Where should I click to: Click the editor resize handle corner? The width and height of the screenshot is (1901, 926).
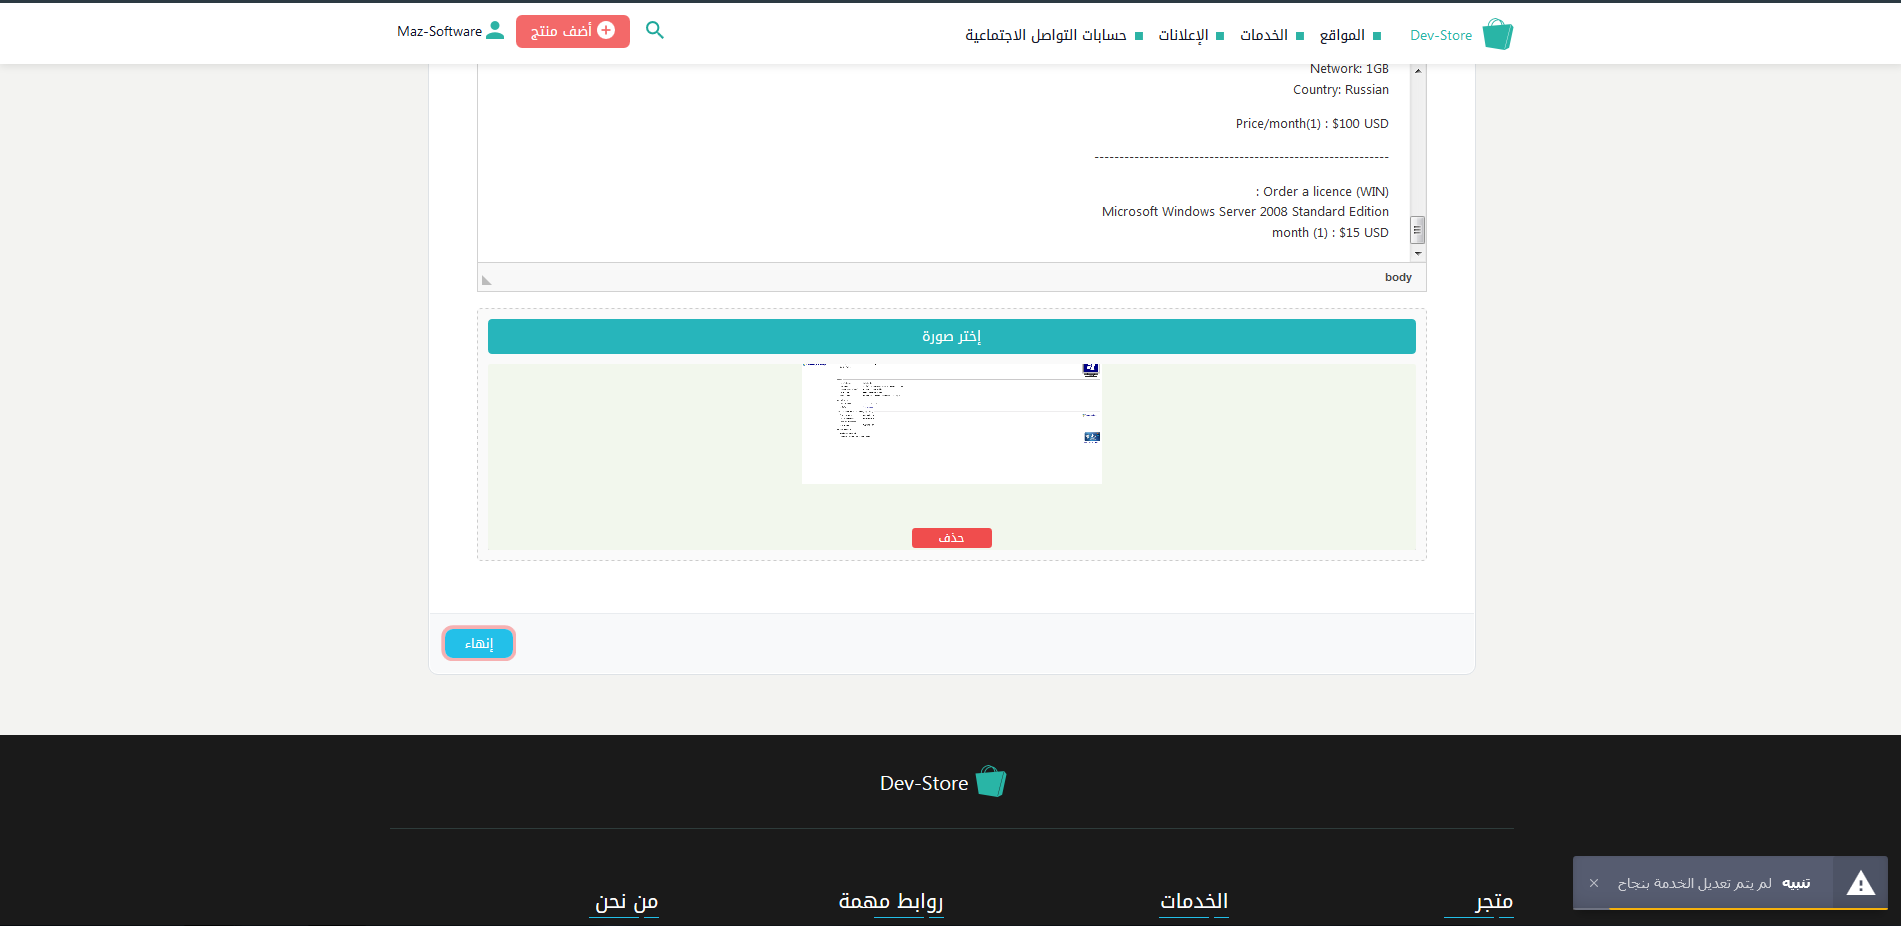487,280
